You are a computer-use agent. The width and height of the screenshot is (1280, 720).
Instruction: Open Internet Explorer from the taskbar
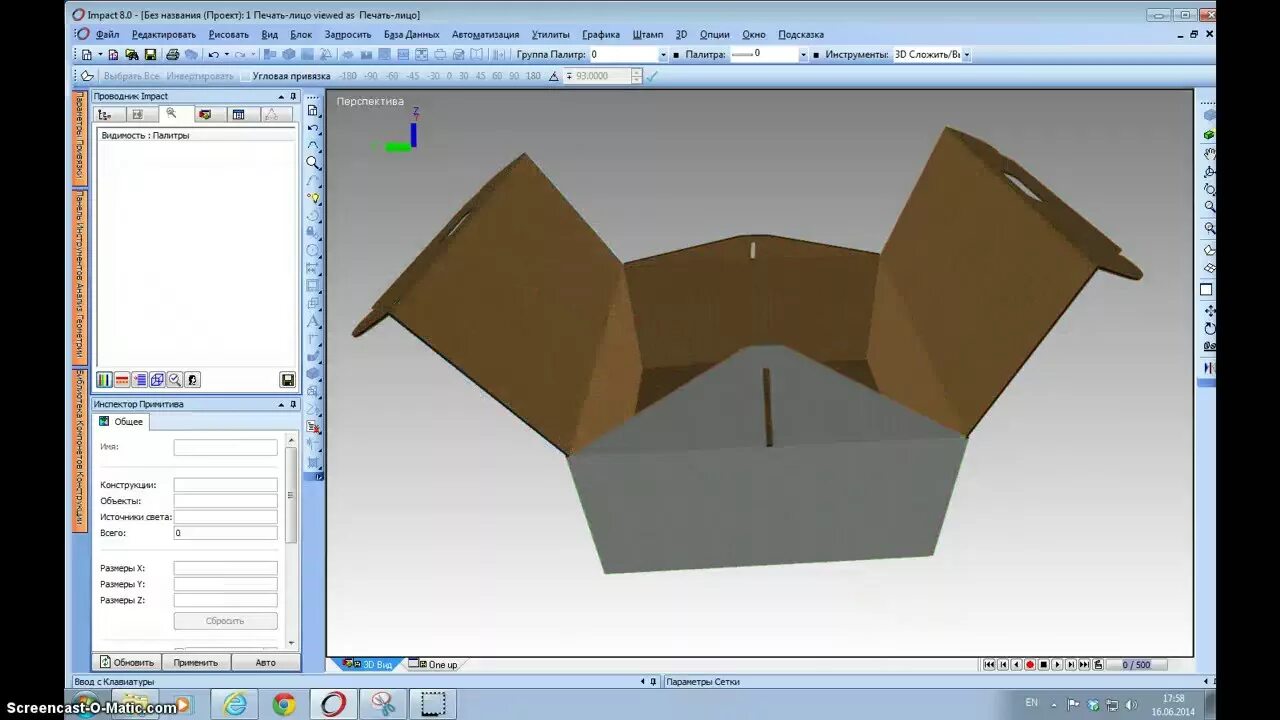[x=235, y=704]
